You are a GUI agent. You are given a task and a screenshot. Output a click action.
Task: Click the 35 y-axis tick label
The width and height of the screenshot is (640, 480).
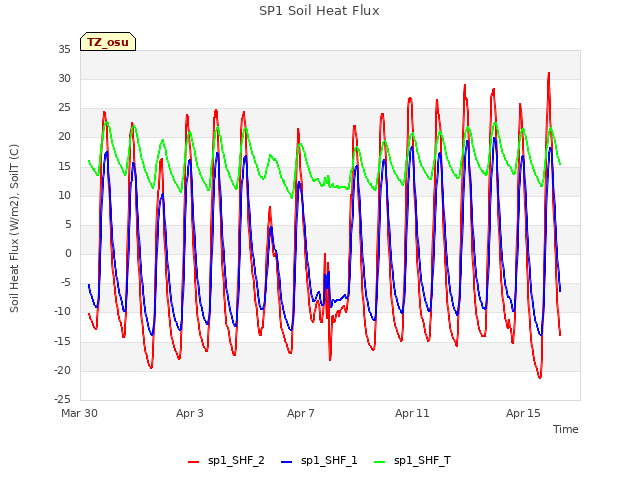coord(64,49)
